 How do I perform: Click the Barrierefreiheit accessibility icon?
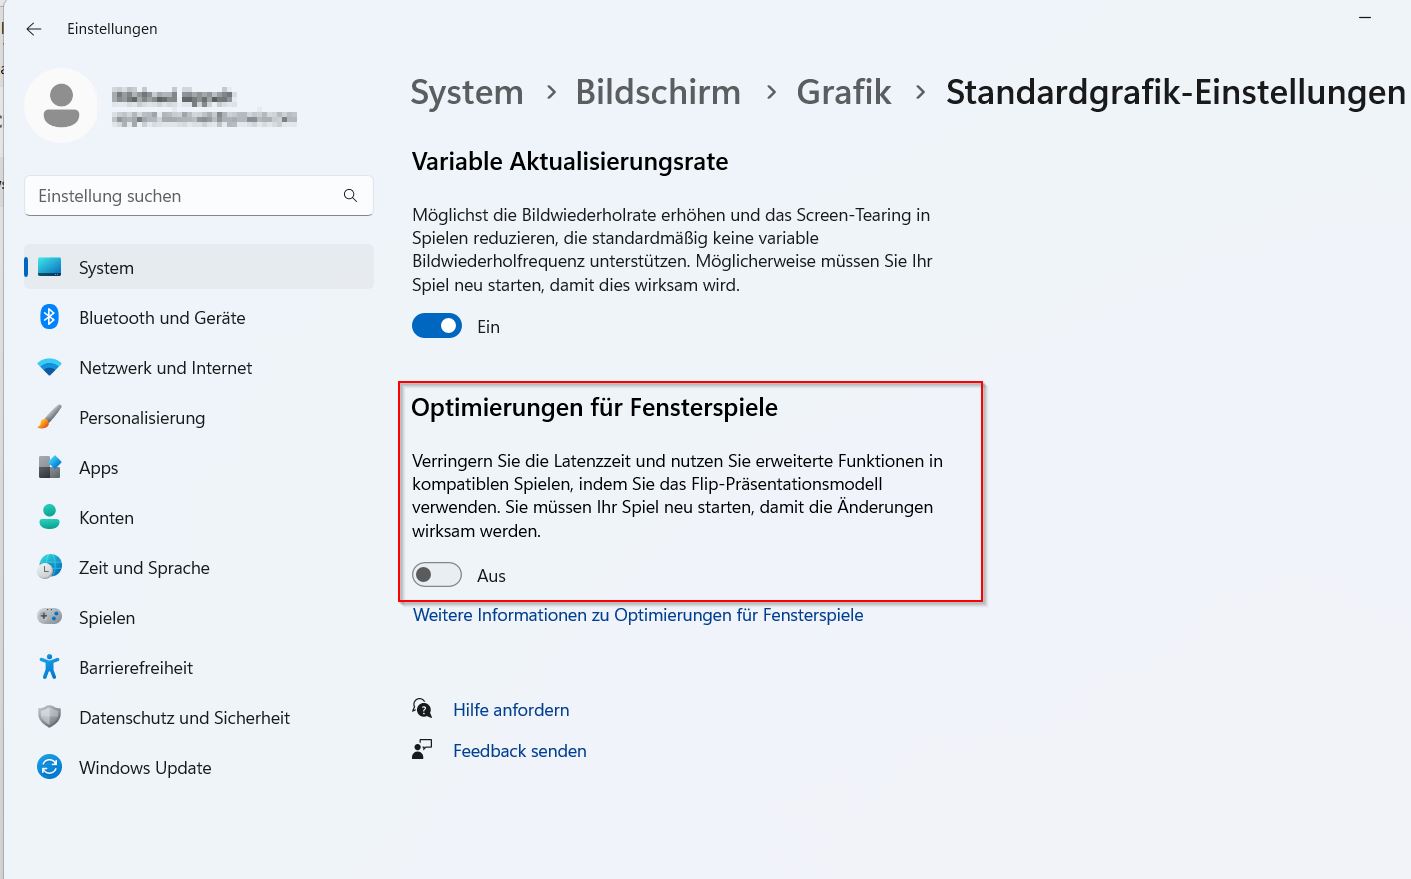(49, 668)
